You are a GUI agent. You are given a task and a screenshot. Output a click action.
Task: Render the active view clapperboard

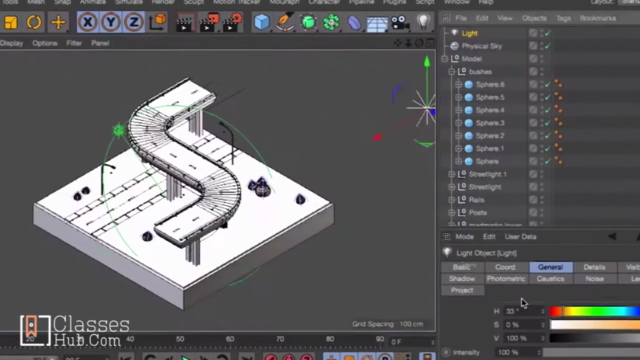point(184,22)
